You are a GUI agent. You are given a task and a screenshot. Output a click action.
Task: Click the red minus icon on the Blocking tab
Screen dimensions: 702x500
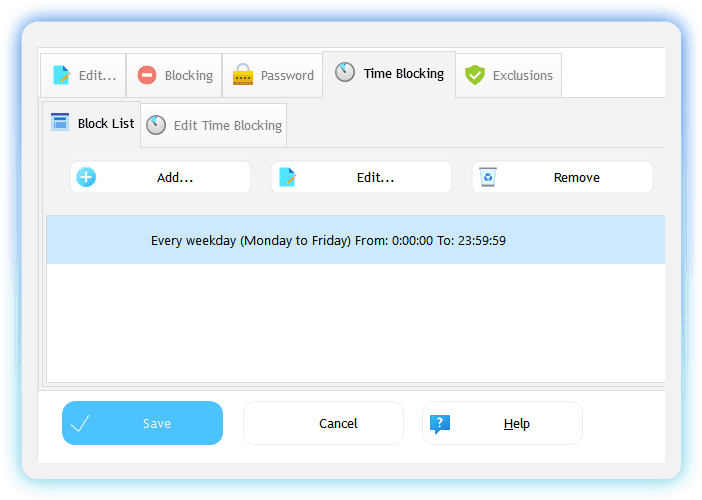pyautogui.click(x=146, y=75)
